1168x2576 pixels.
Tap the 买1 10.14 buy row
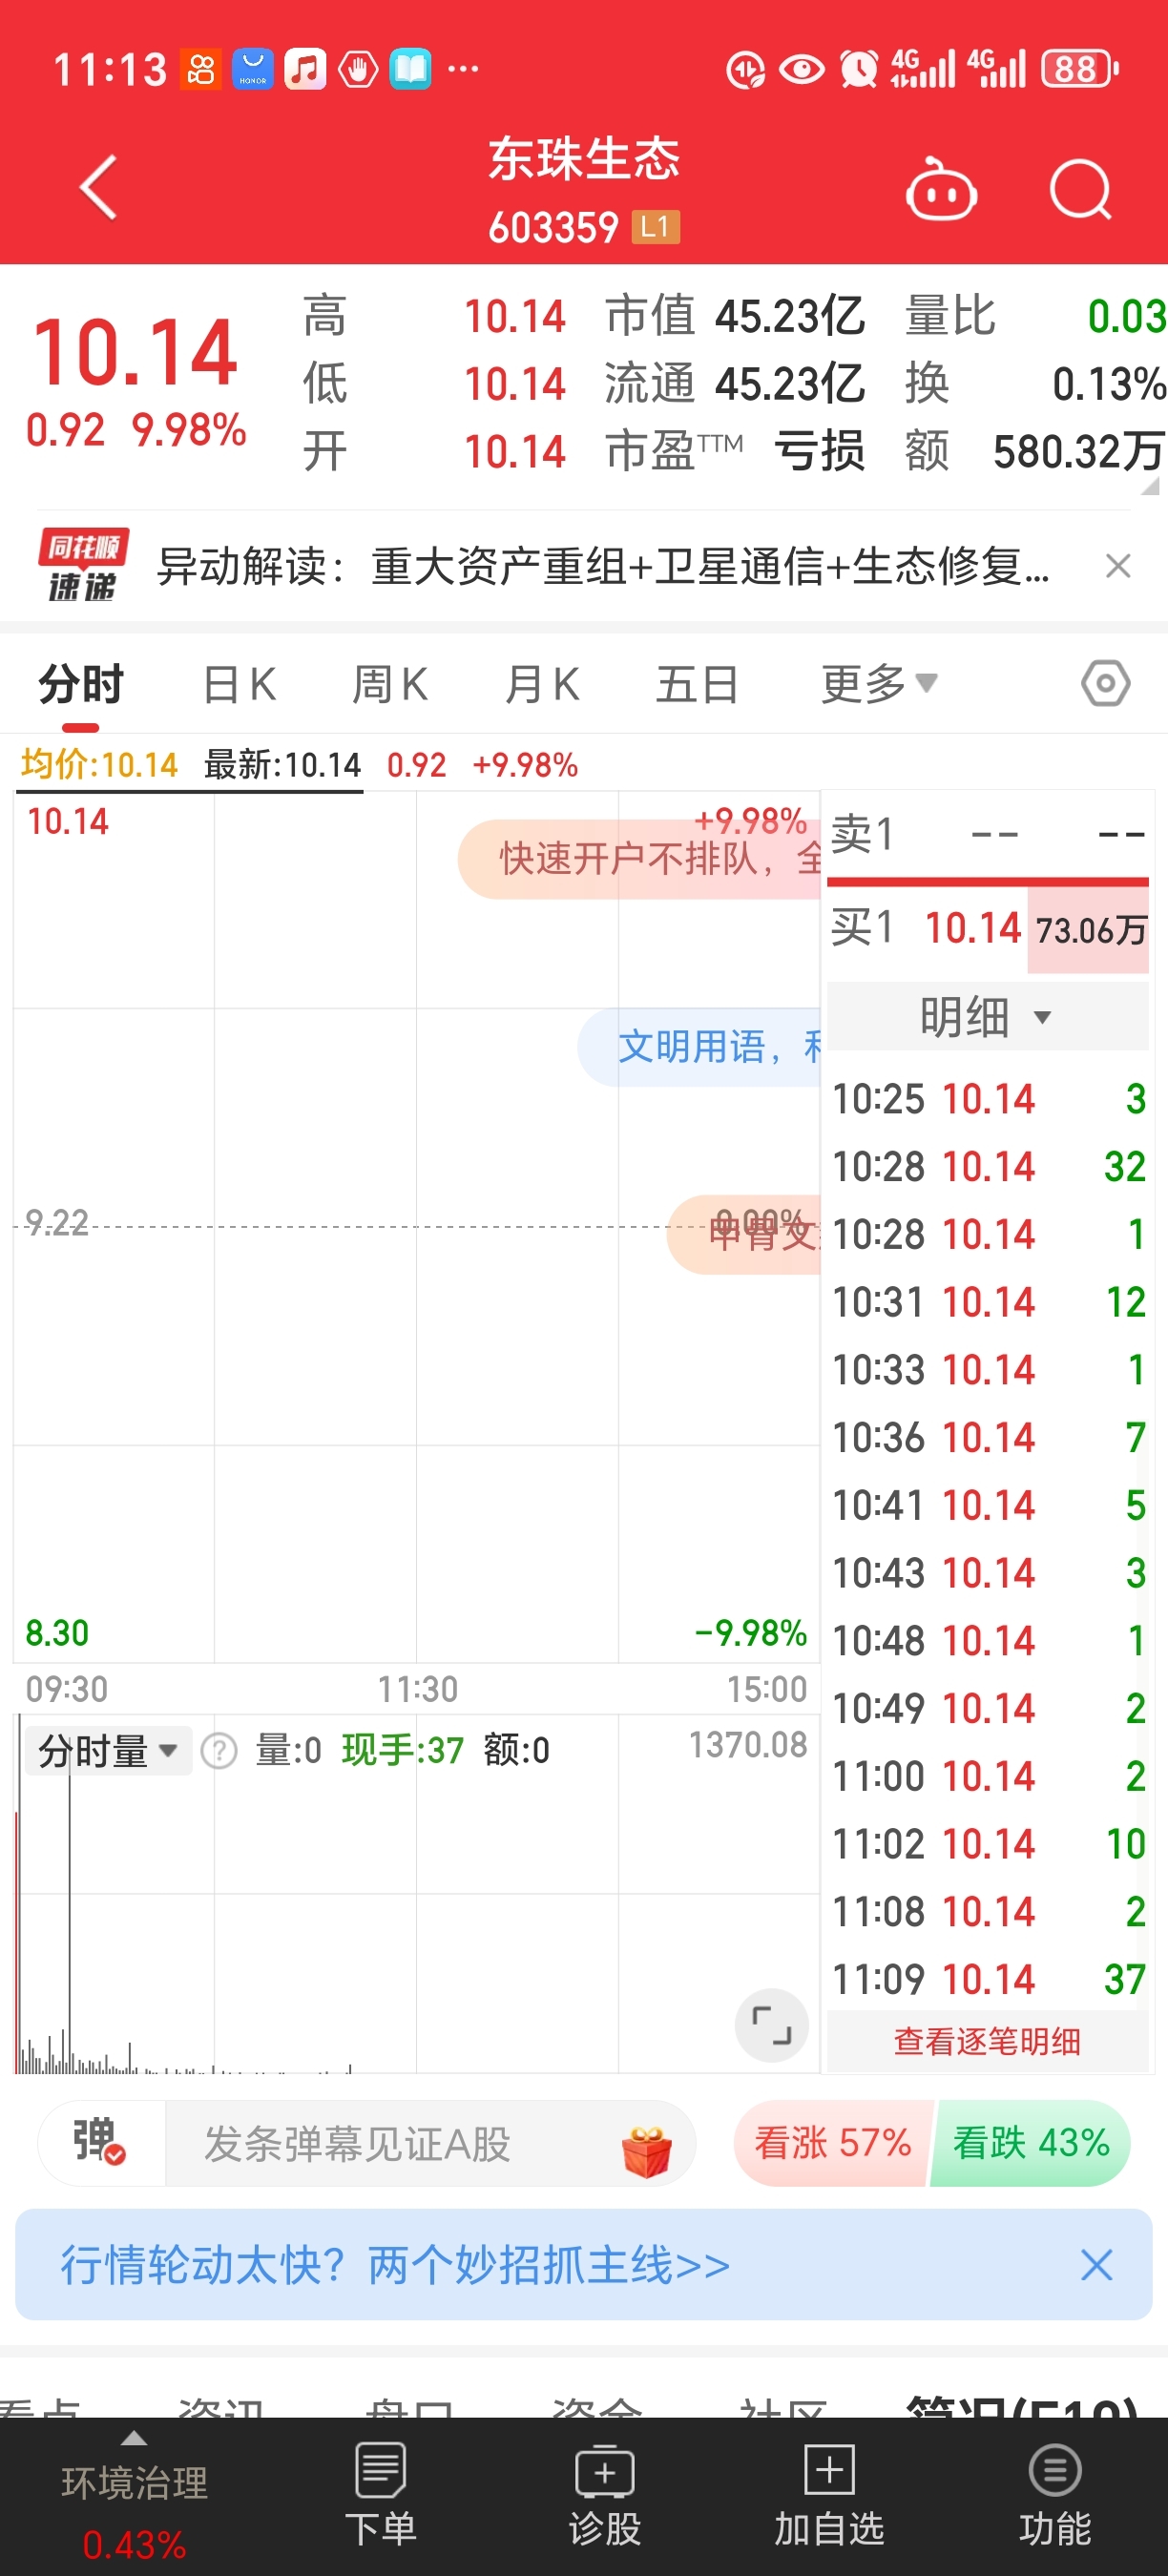click(x=988, y=929)
